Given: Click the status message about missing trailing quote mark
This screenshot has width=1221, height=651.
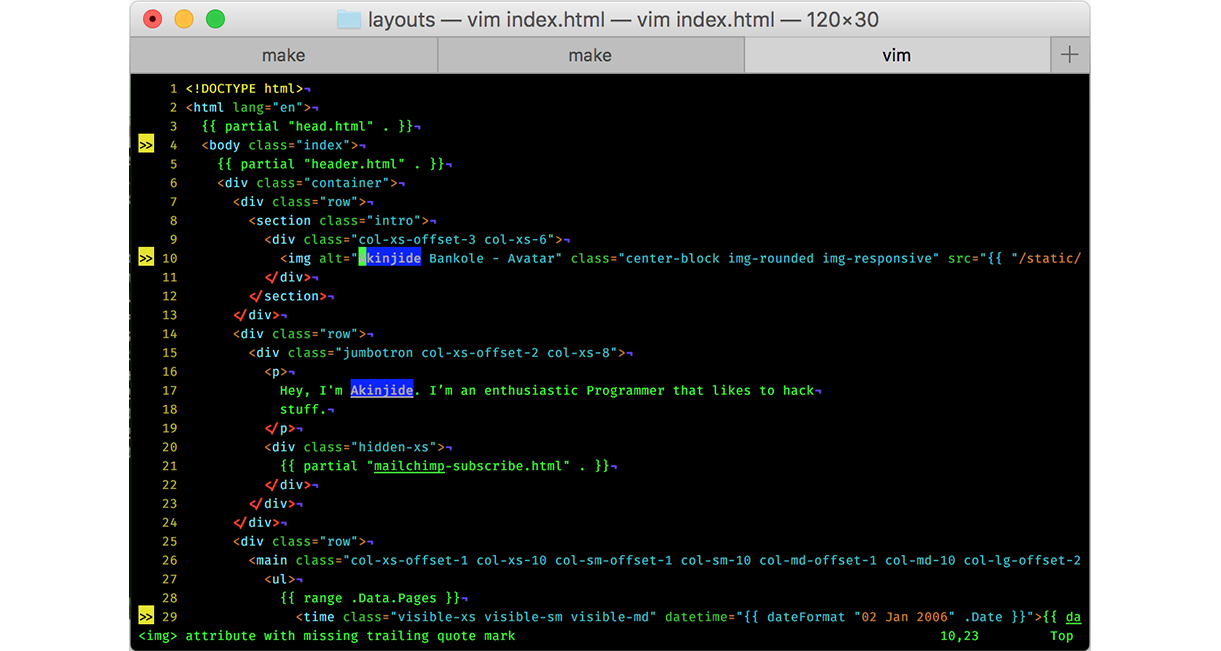Looking at the screenshot, I should 327,636.
